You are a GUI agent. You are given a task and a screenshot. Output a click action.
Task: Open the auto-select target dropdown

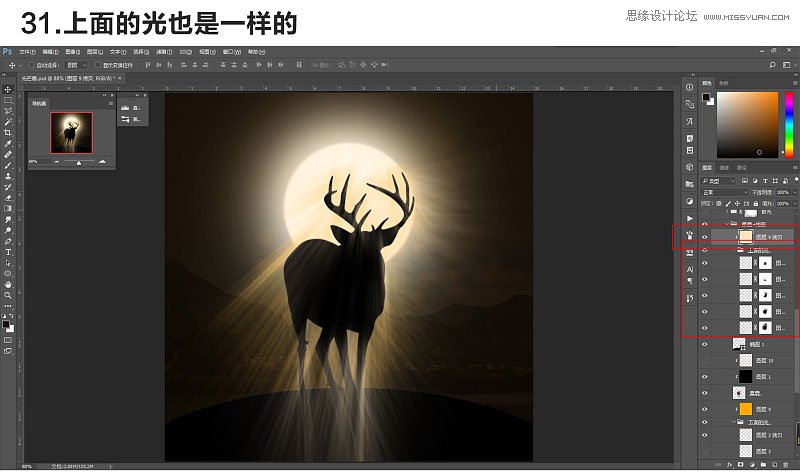tap(77, 65)
